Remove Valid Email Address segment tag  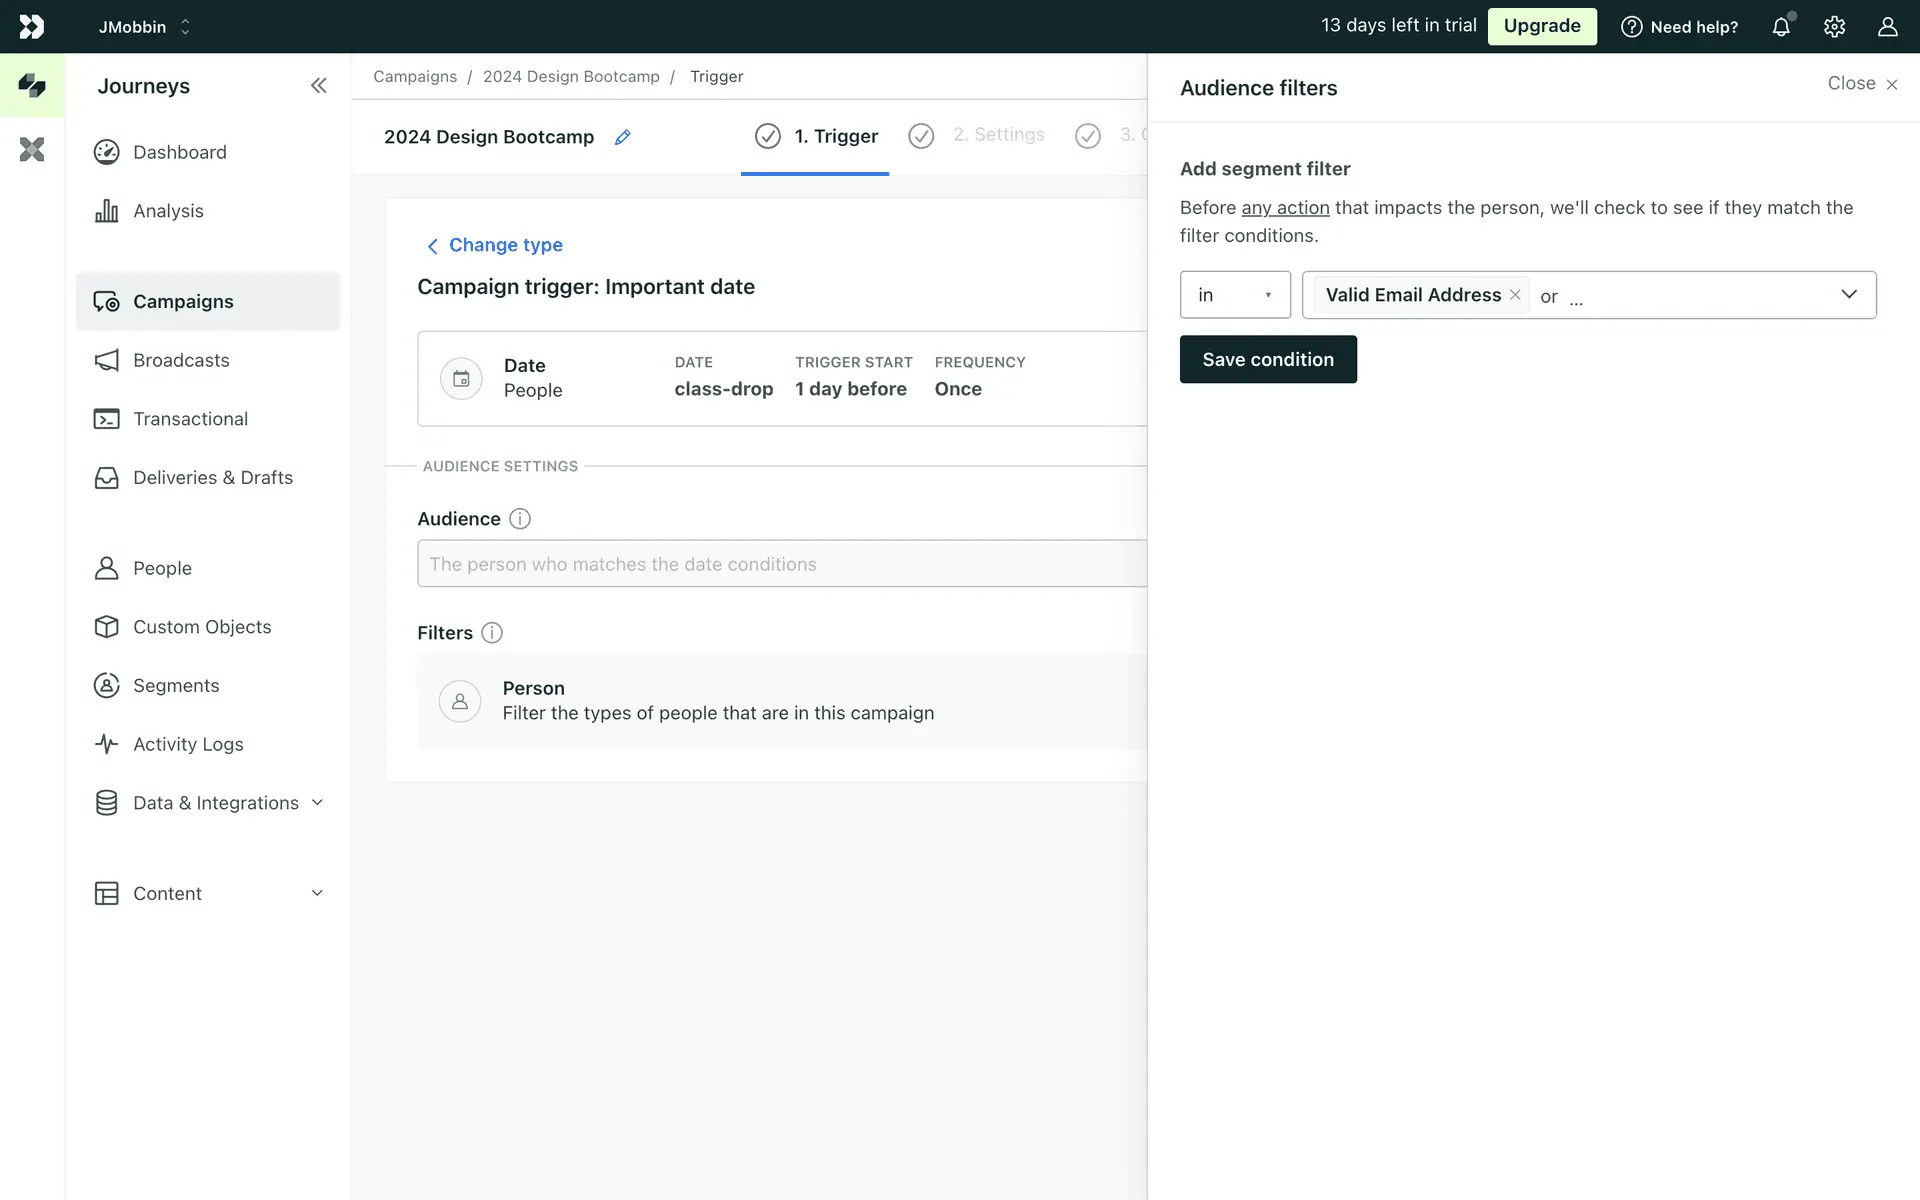click(1515, 295)
